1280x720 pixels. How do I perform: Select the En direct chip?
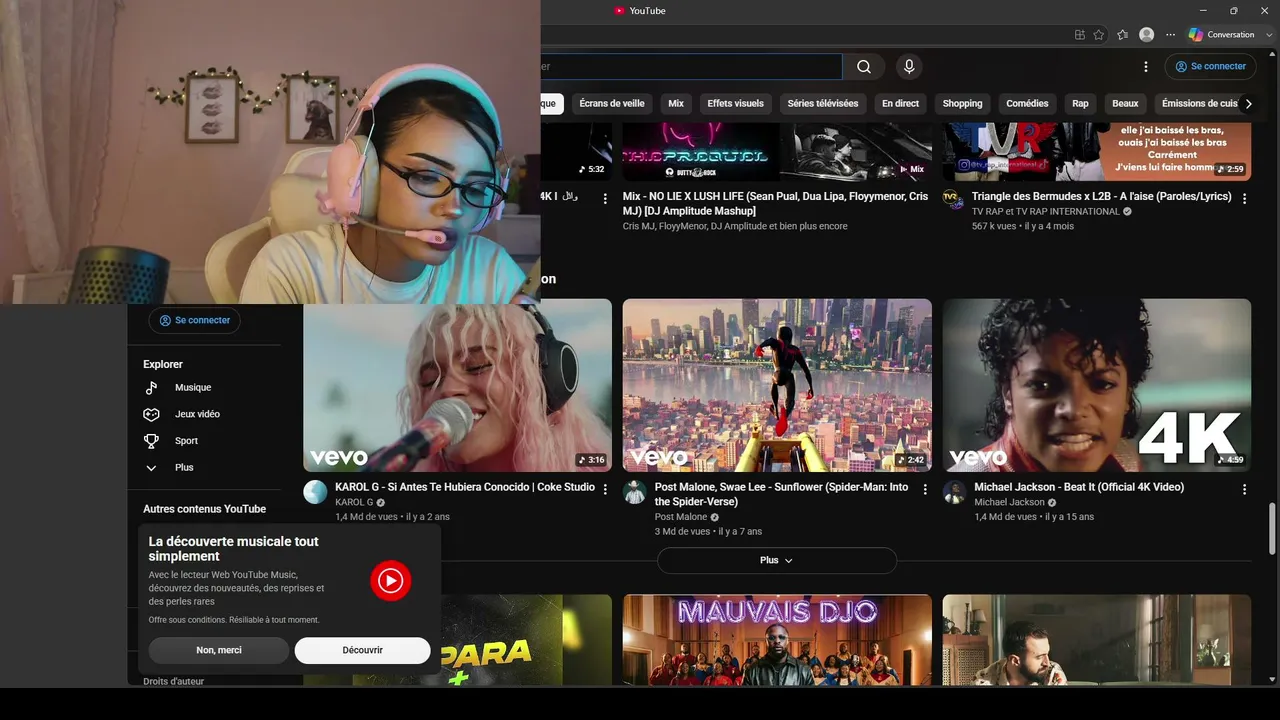pyautogui.click(x=900, y=104)
